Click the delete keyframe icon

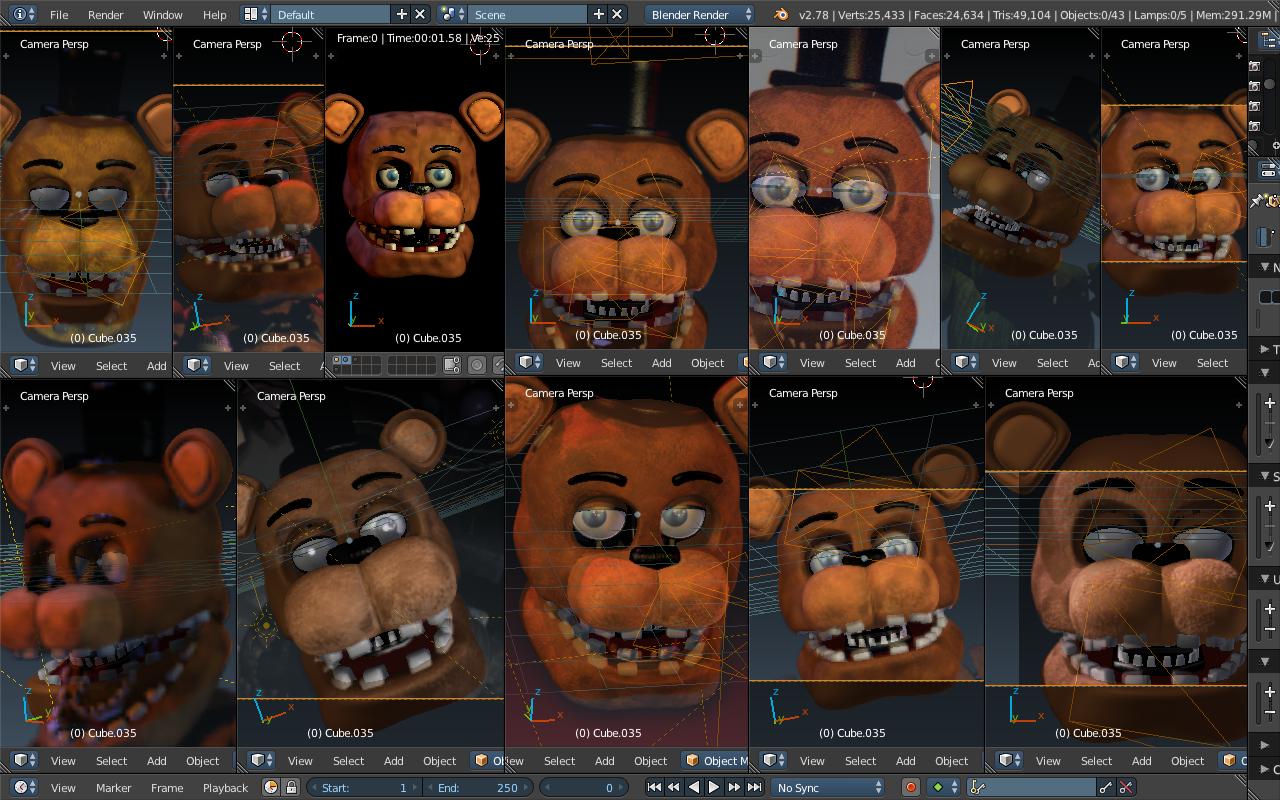(x=1126, y=787)
